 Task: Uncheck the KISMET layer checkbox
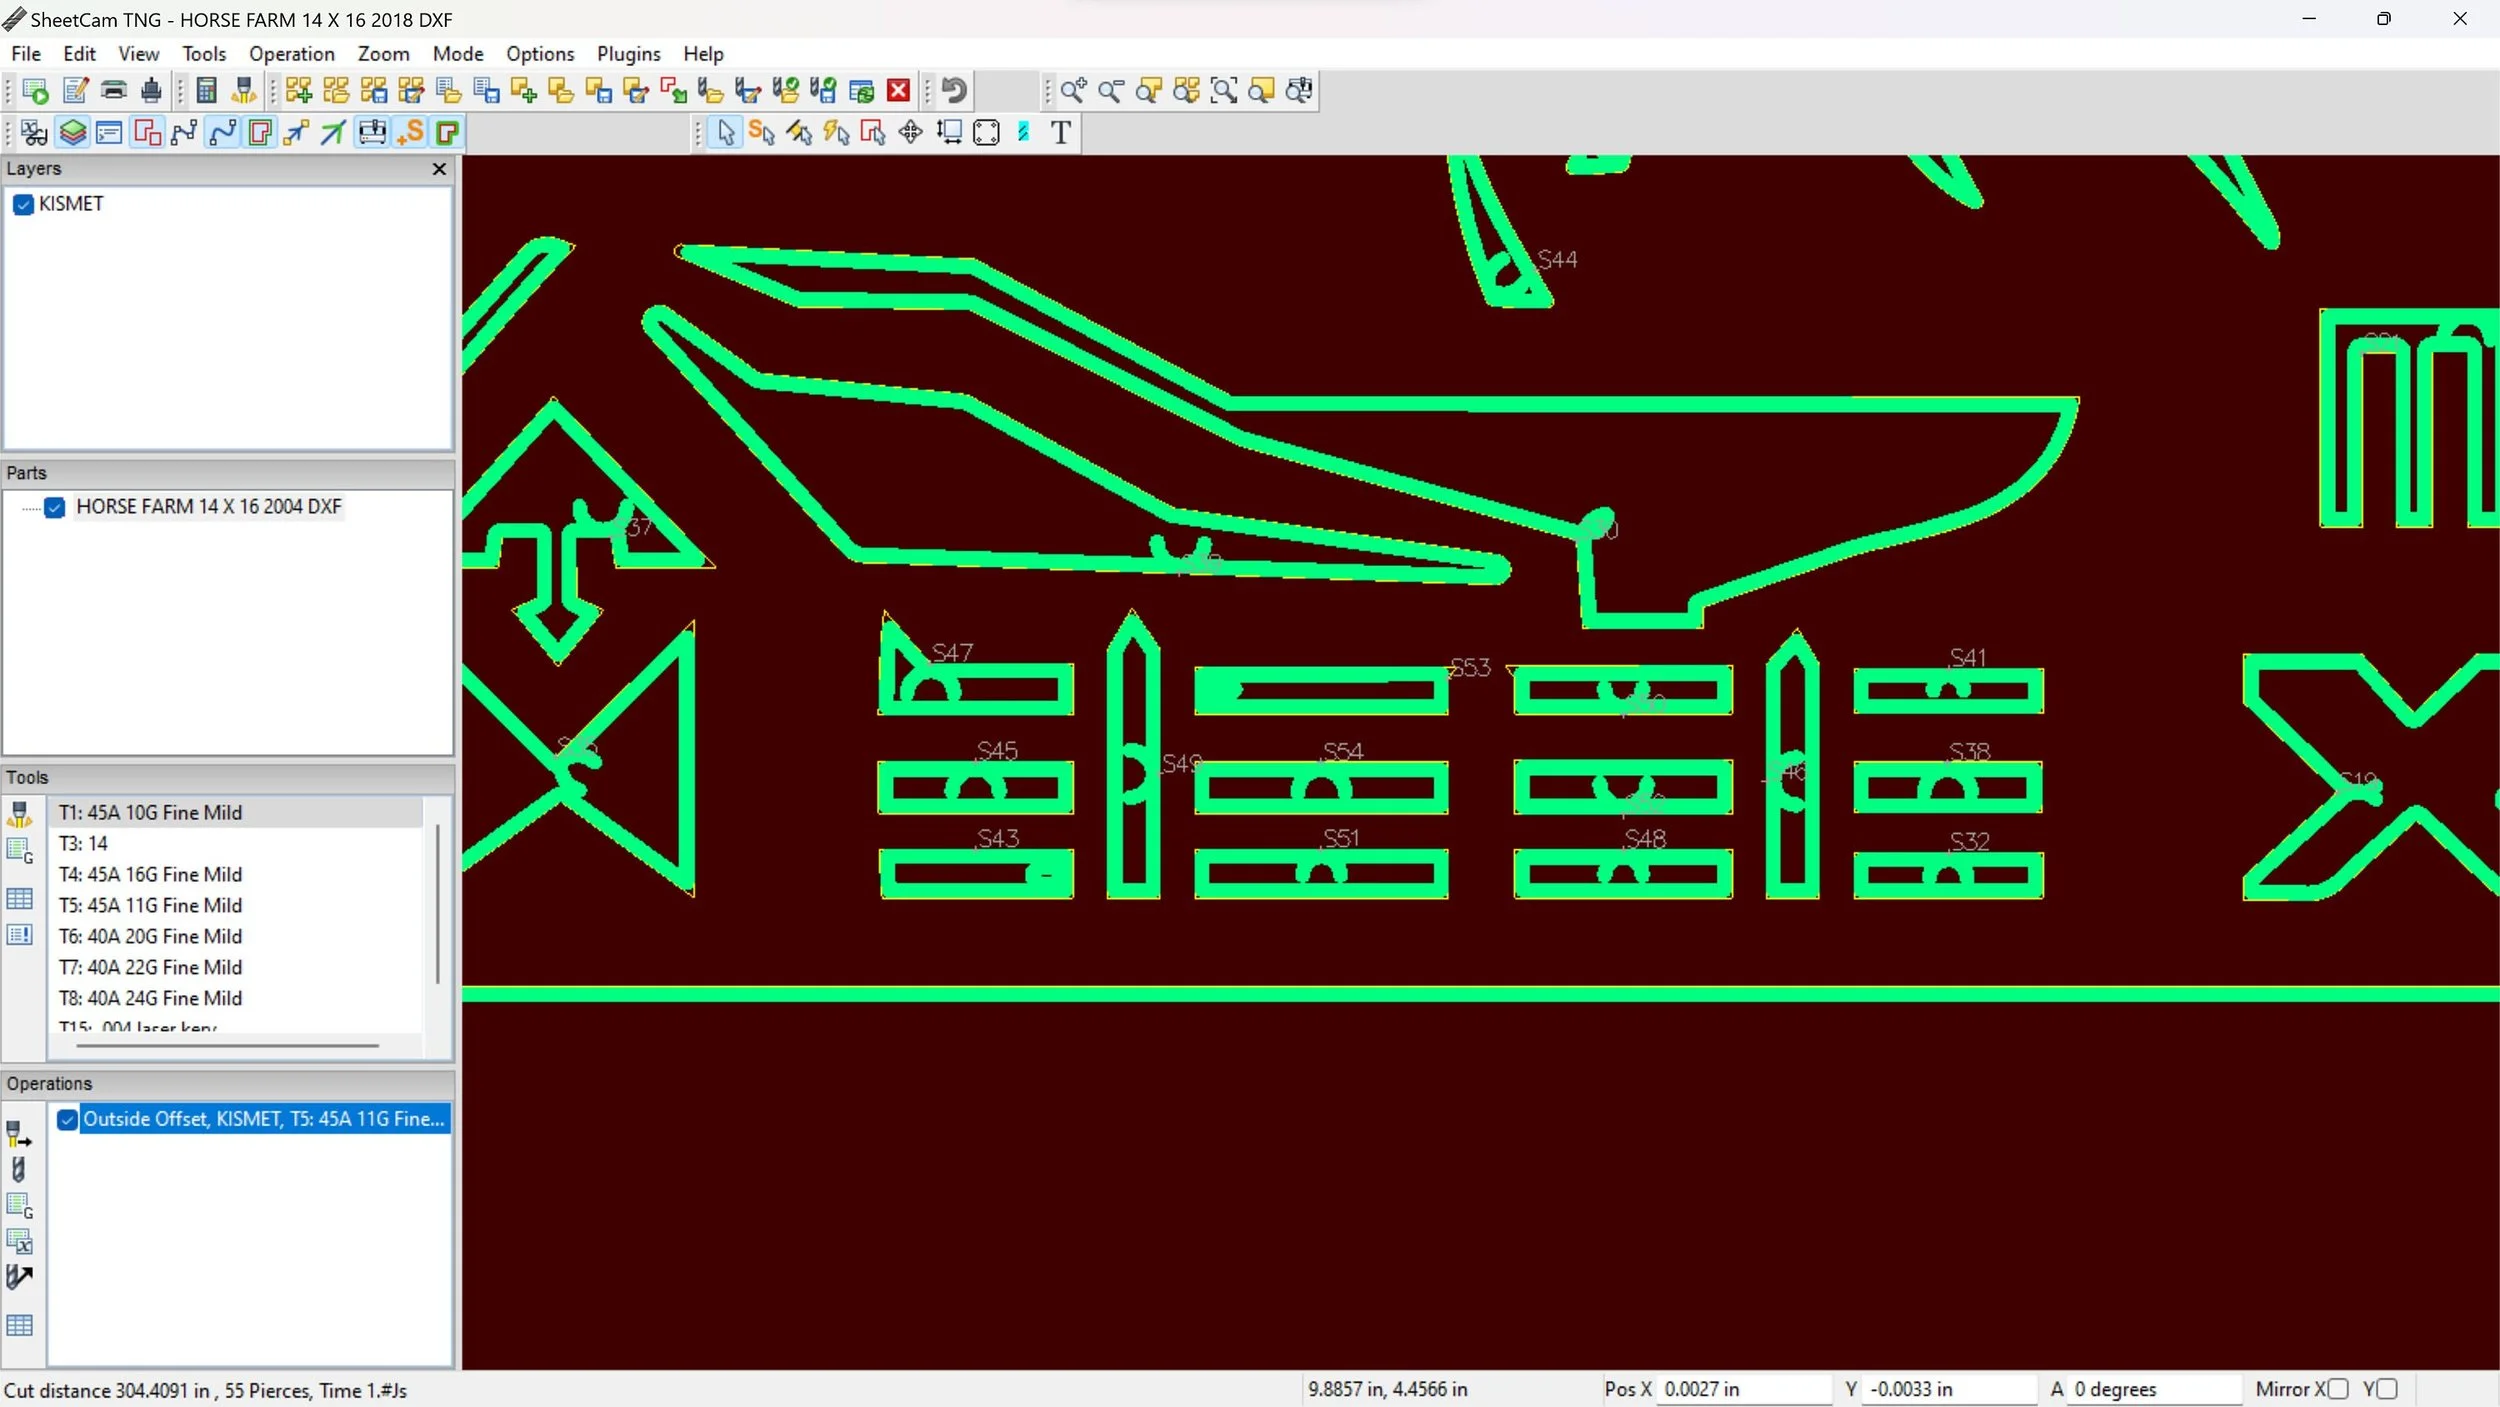point(24,205)
